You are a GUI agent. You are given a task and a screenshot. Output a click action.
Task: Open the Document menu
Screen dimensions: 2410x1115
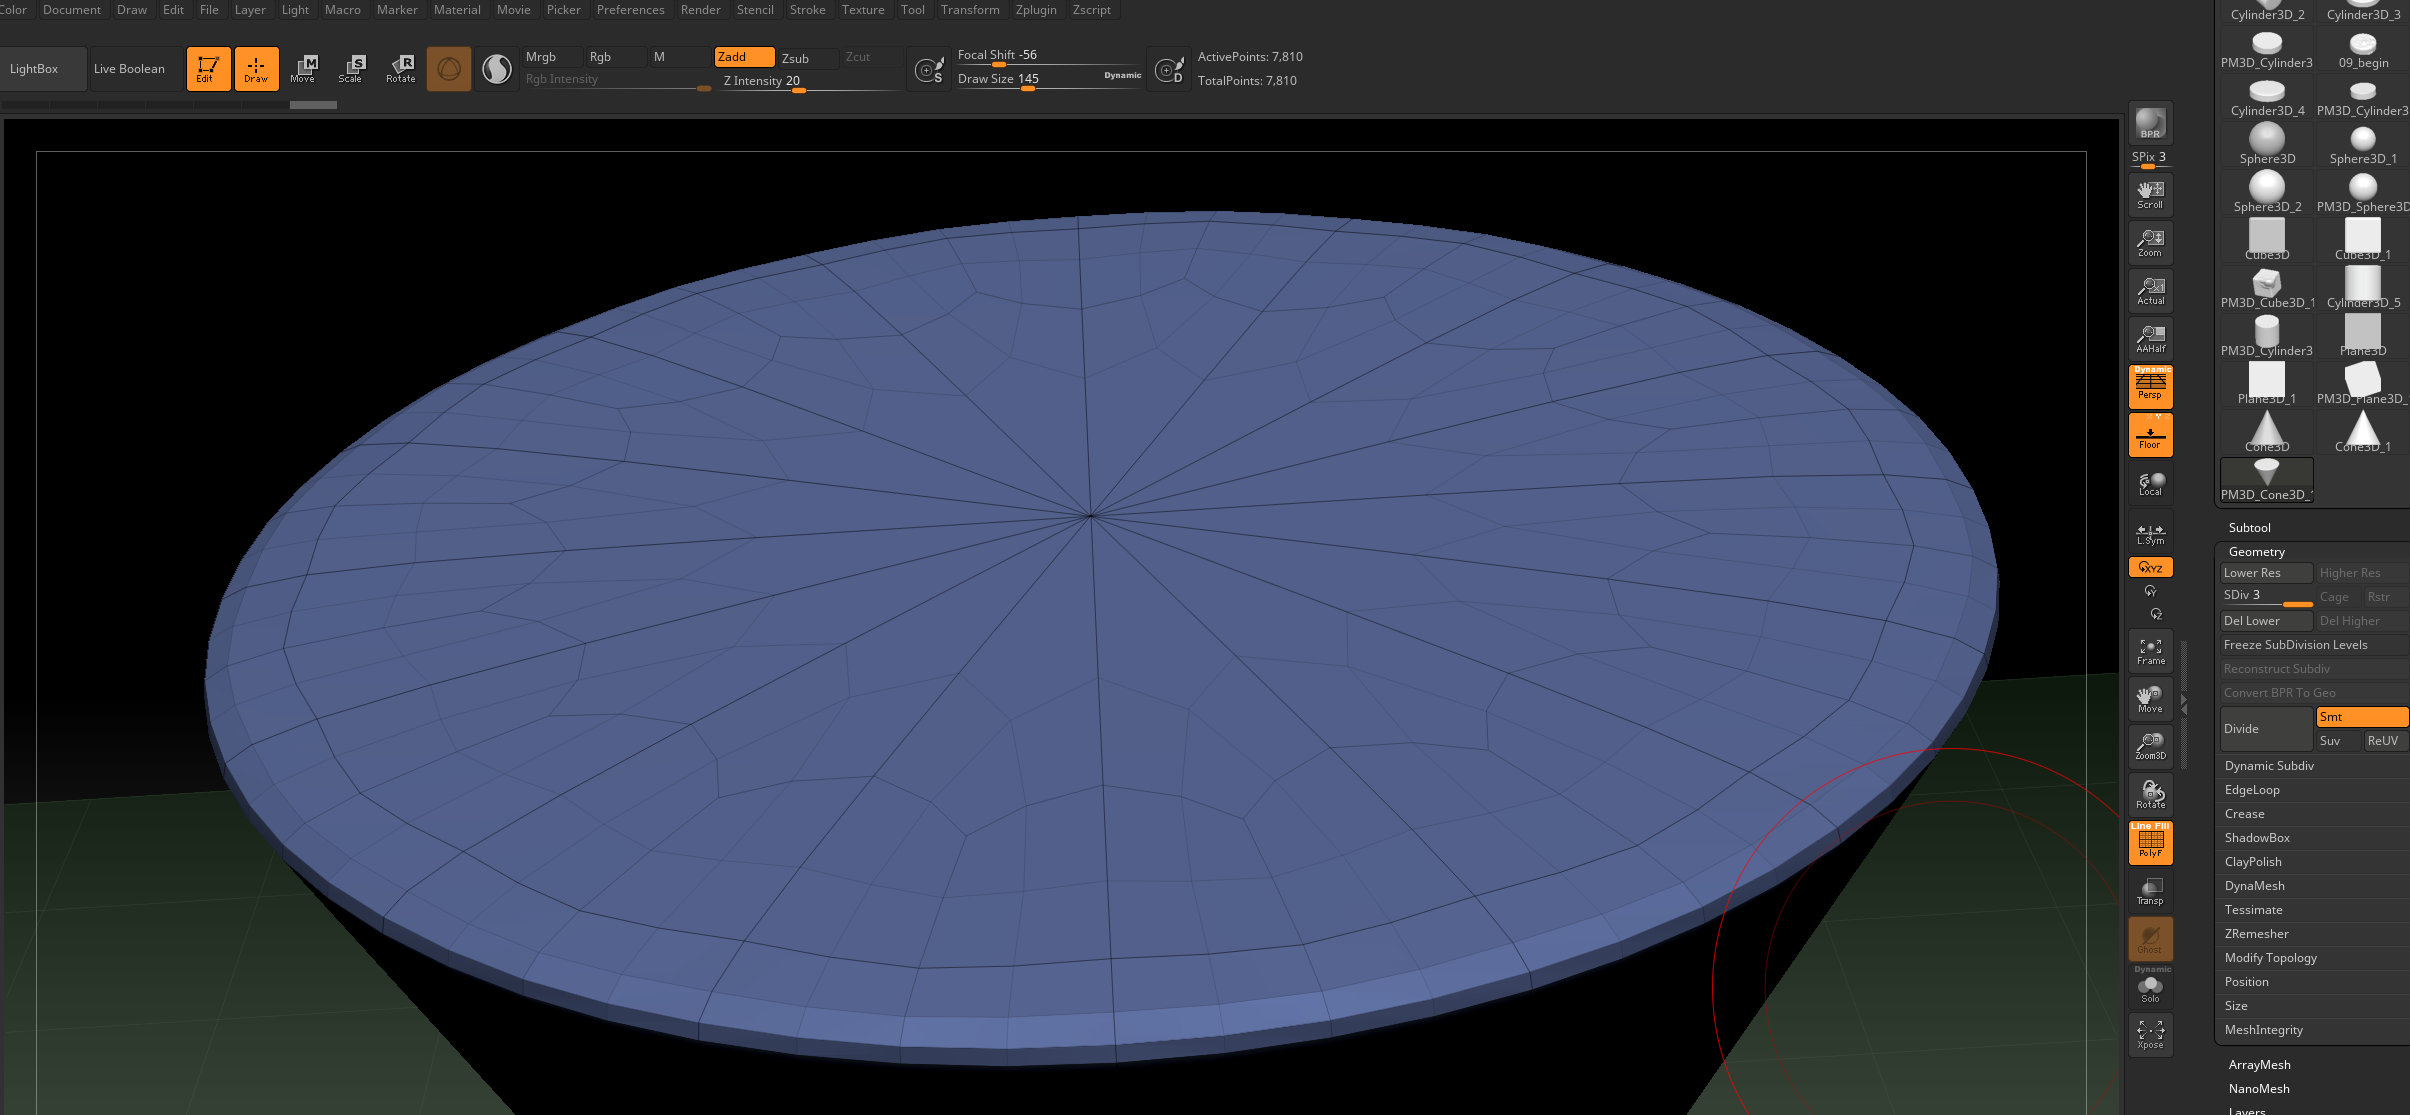coord(72,10)
